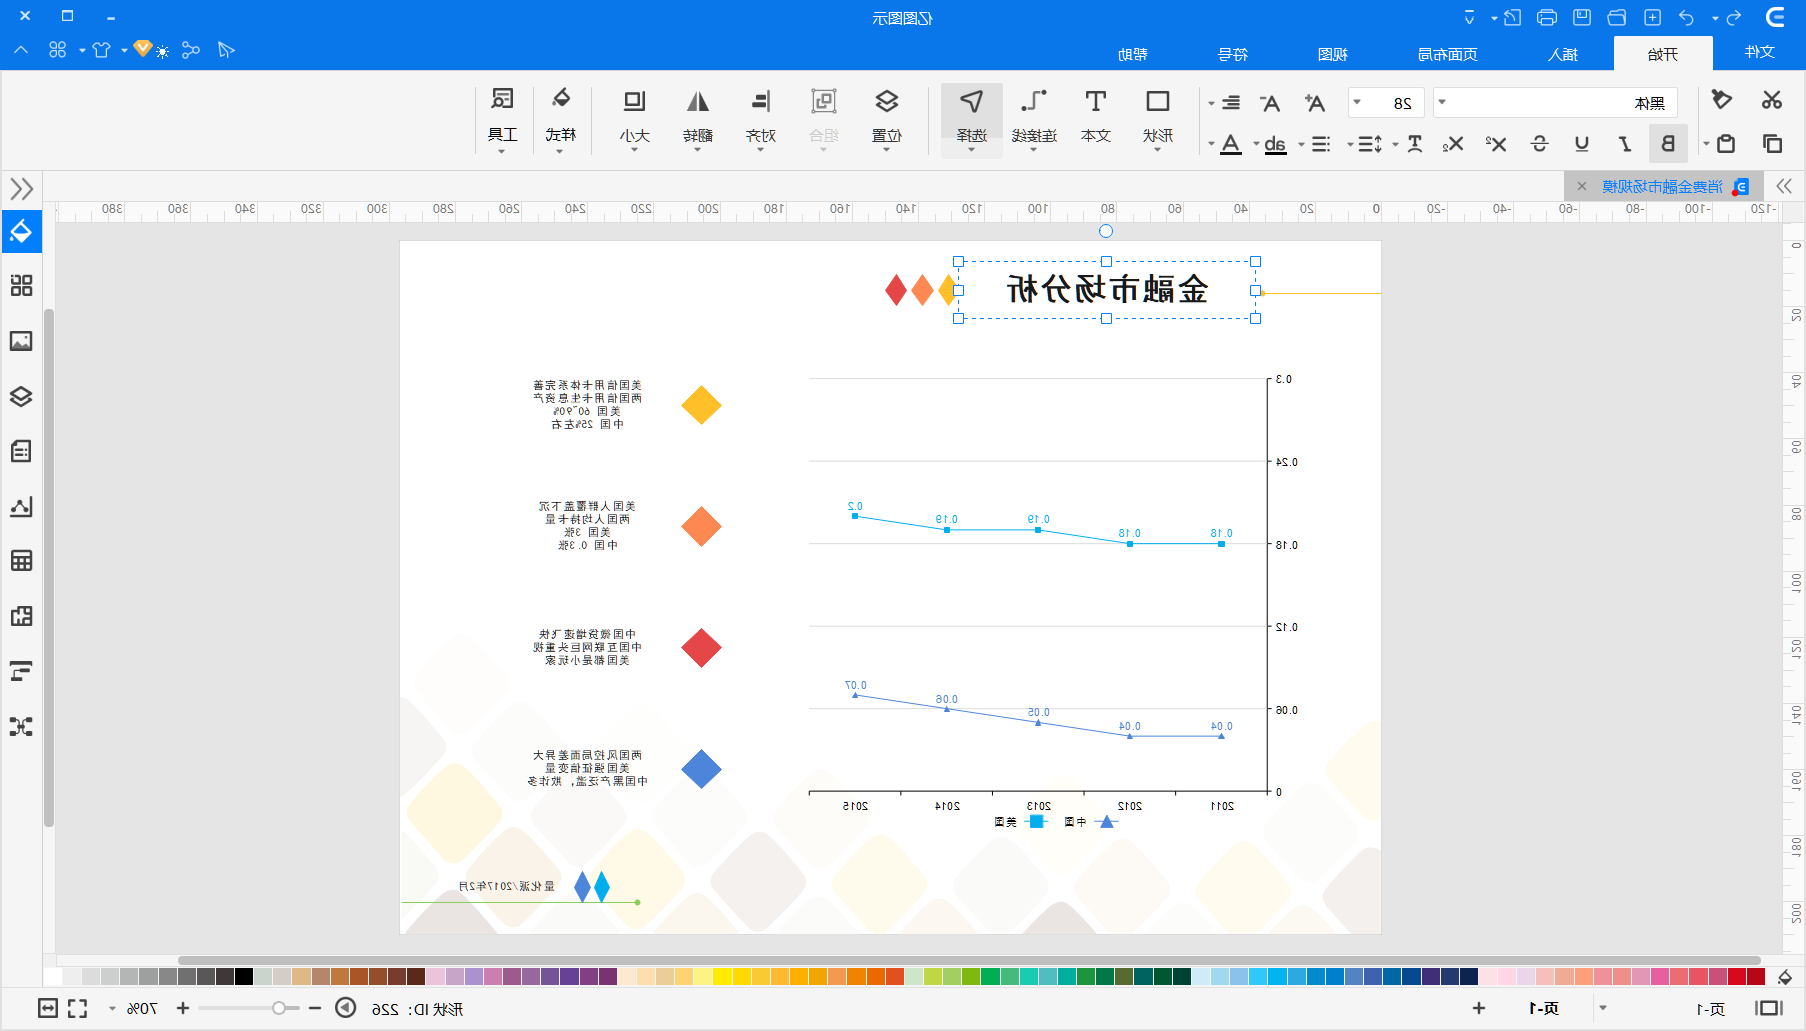Click the Increase Font Size A+ icon

pyautogui.click(x=1314, y=102)
